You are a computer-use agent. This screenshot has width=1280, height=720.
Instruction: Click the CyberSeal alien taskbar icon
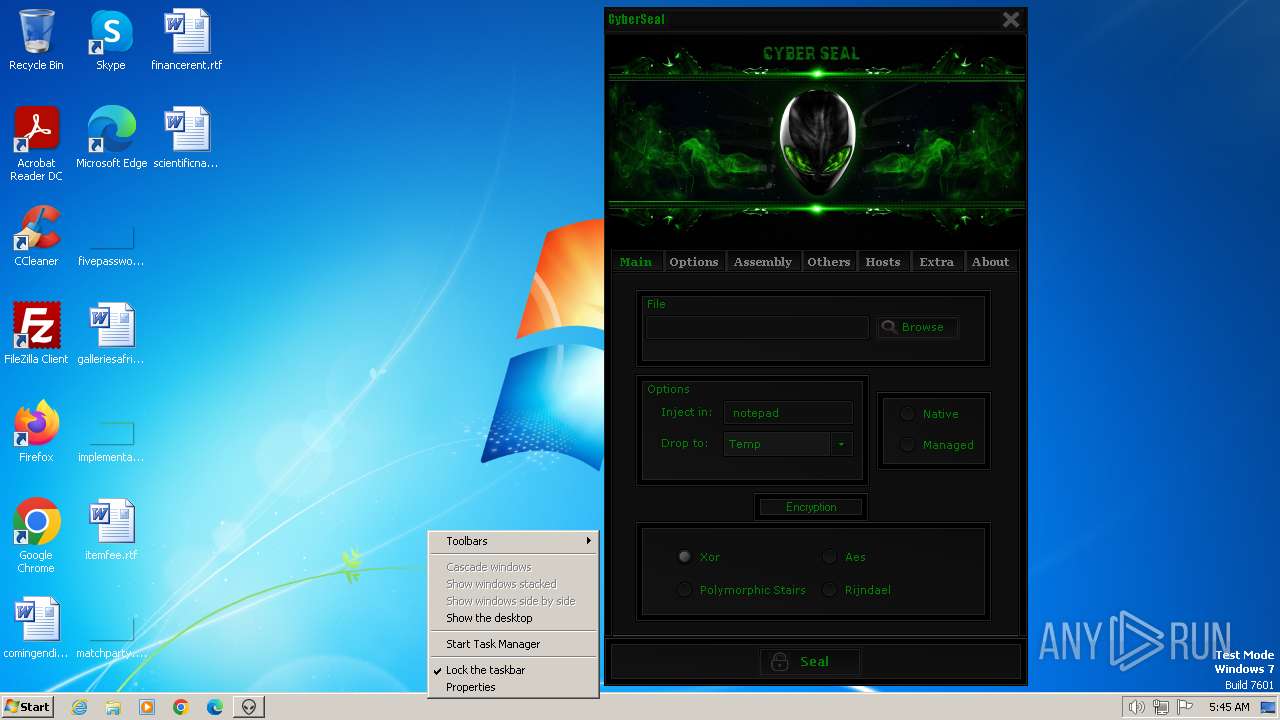point(249,707)
